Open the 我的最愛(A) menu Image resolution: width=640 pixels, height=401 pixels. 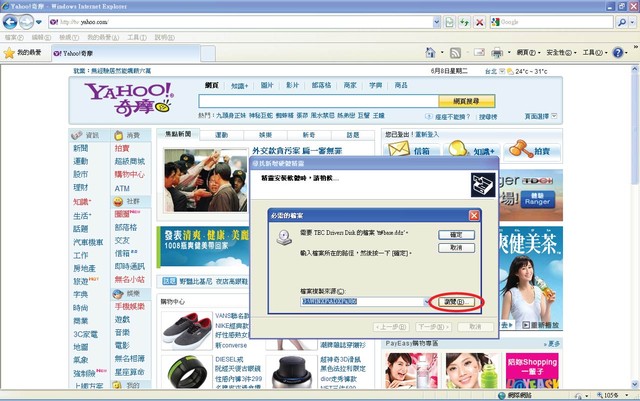point(103,38)
